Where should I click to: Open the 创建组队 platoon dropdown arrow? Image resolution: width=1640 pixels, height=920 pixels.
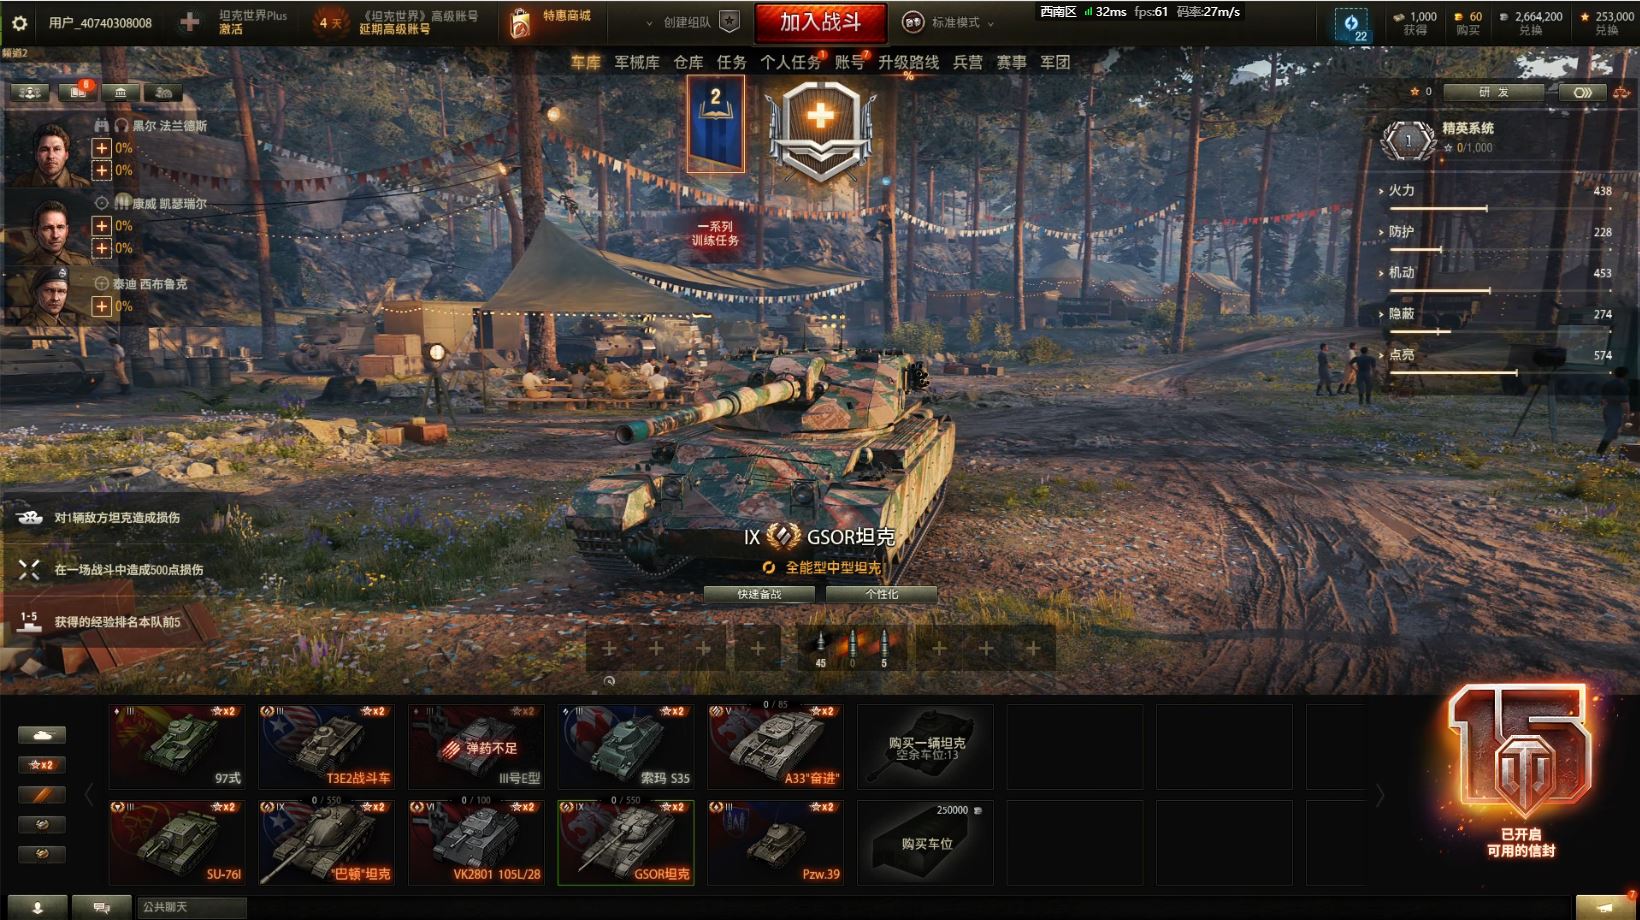[x=649, y=23]
